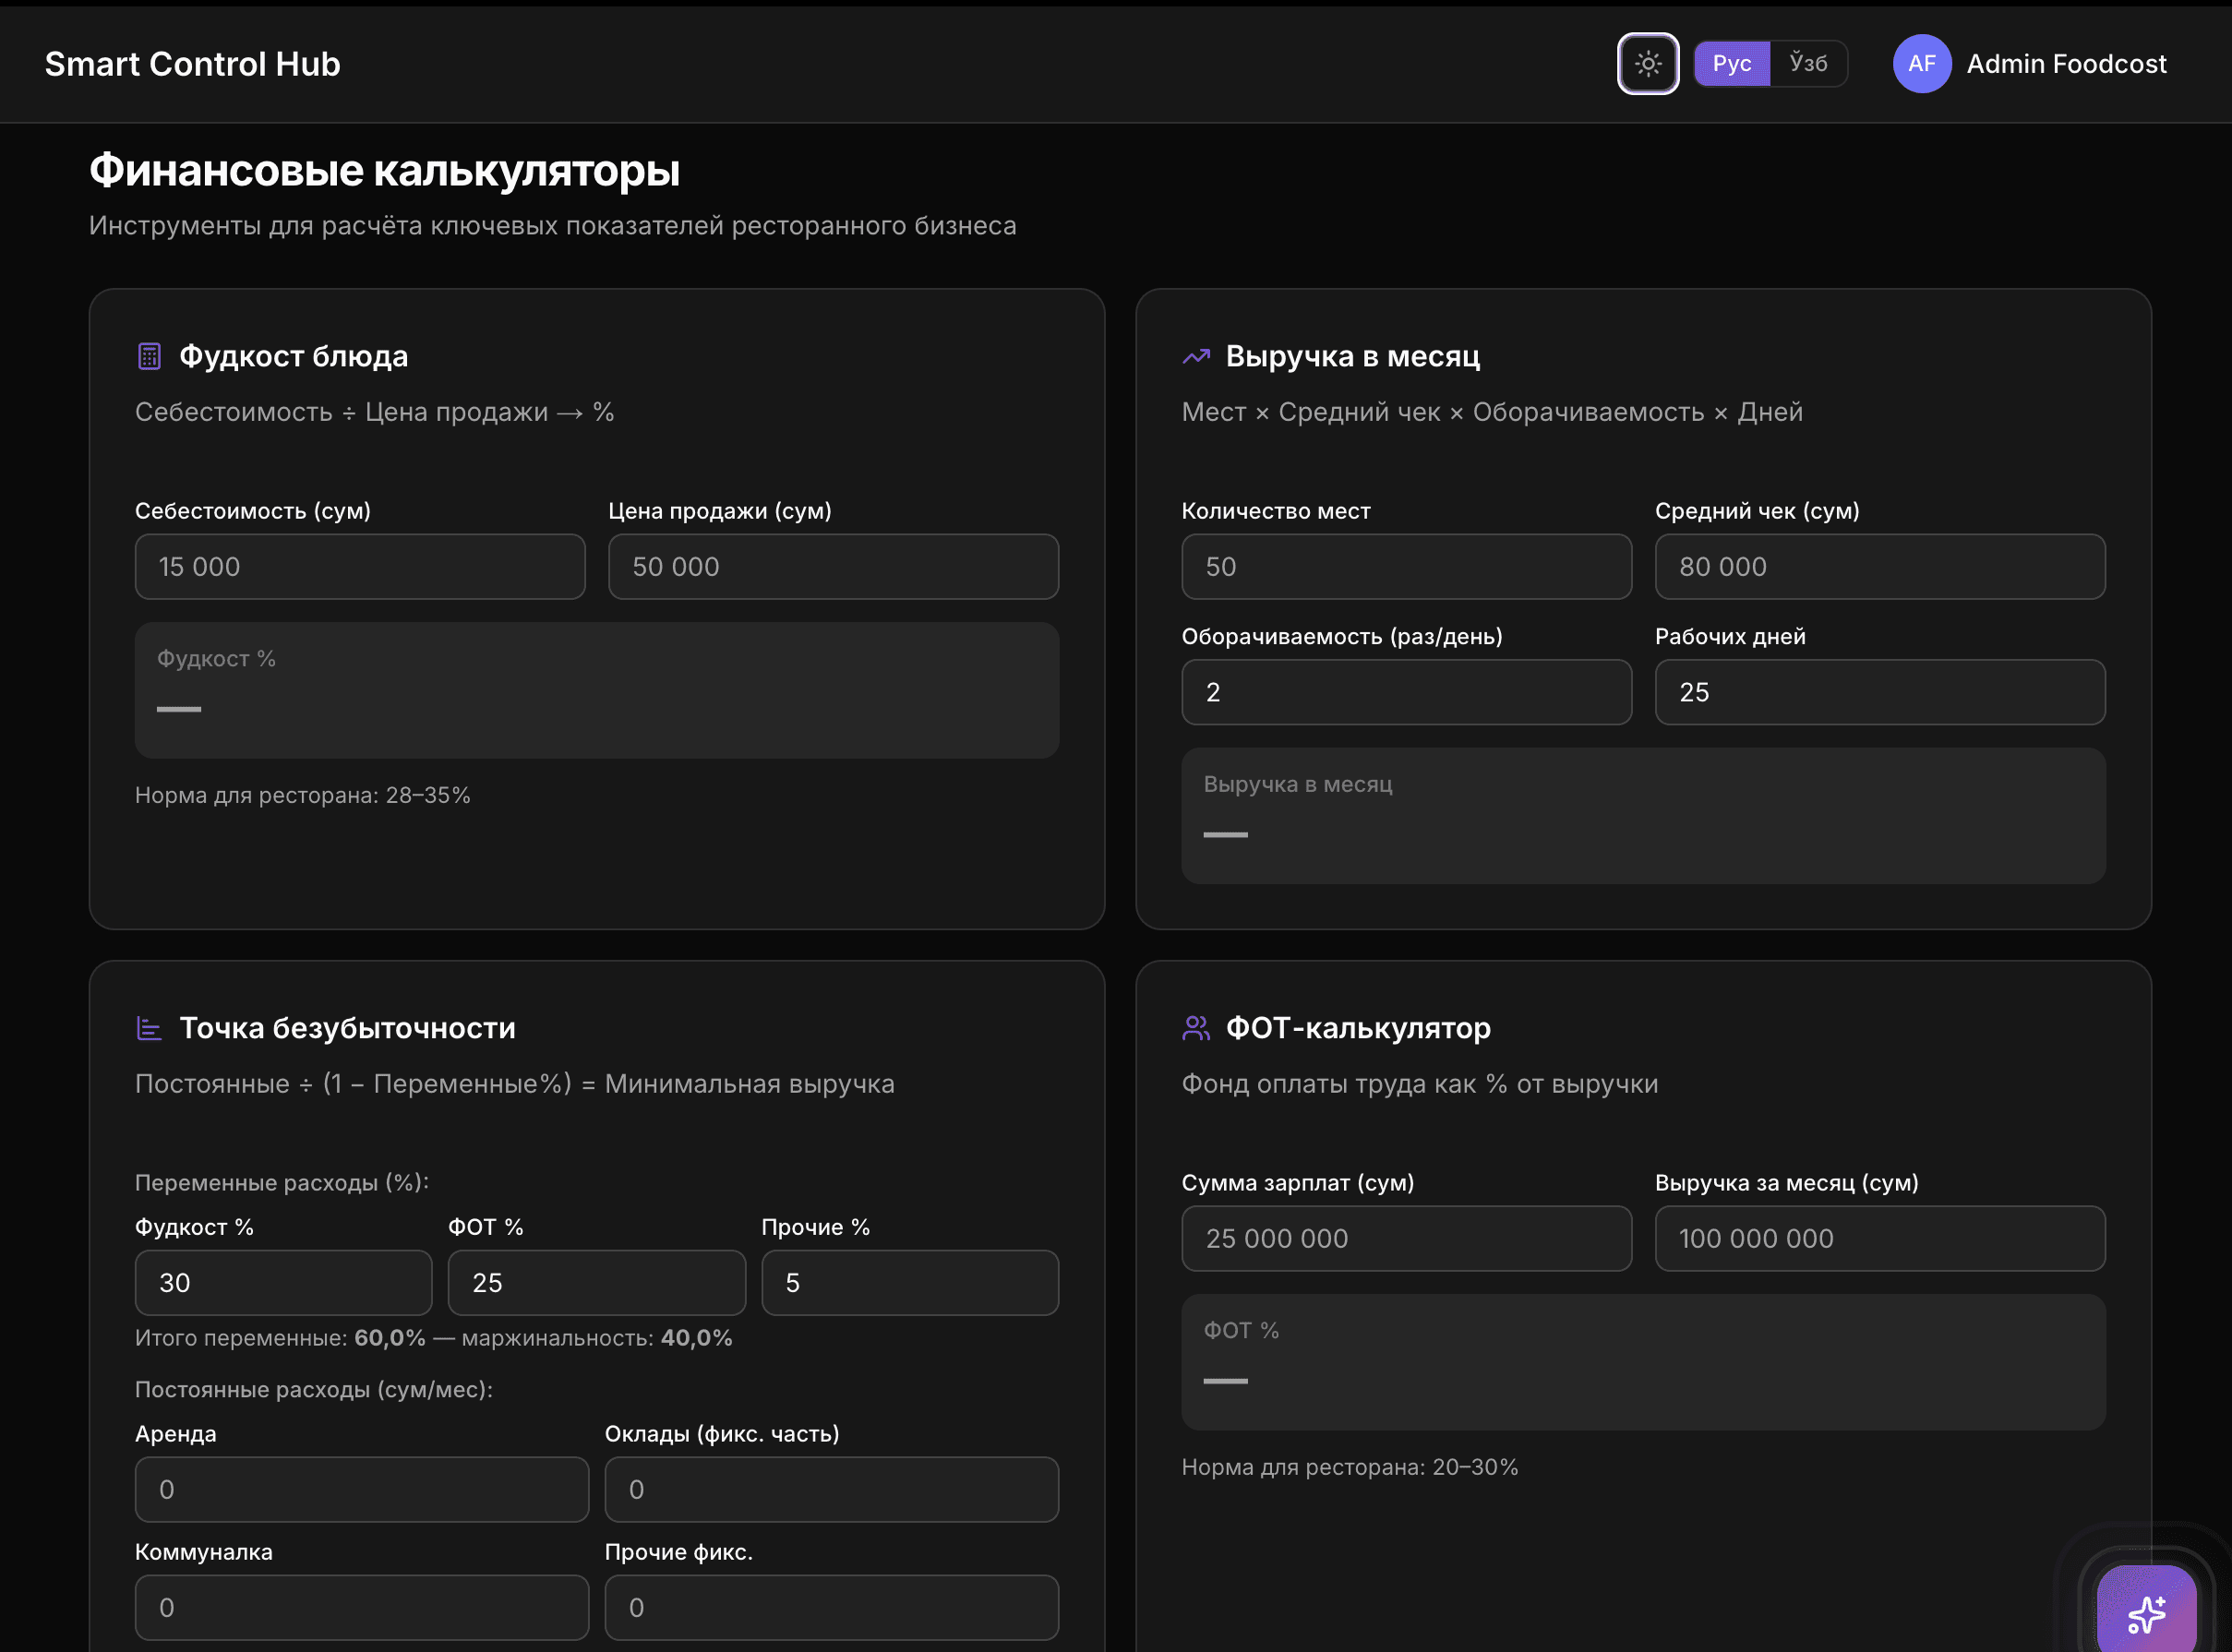Viewport: 2232px width, 1652px height.
Task: Click the text Норма для ресторана: 28–35%
Action: click(303, 796)
